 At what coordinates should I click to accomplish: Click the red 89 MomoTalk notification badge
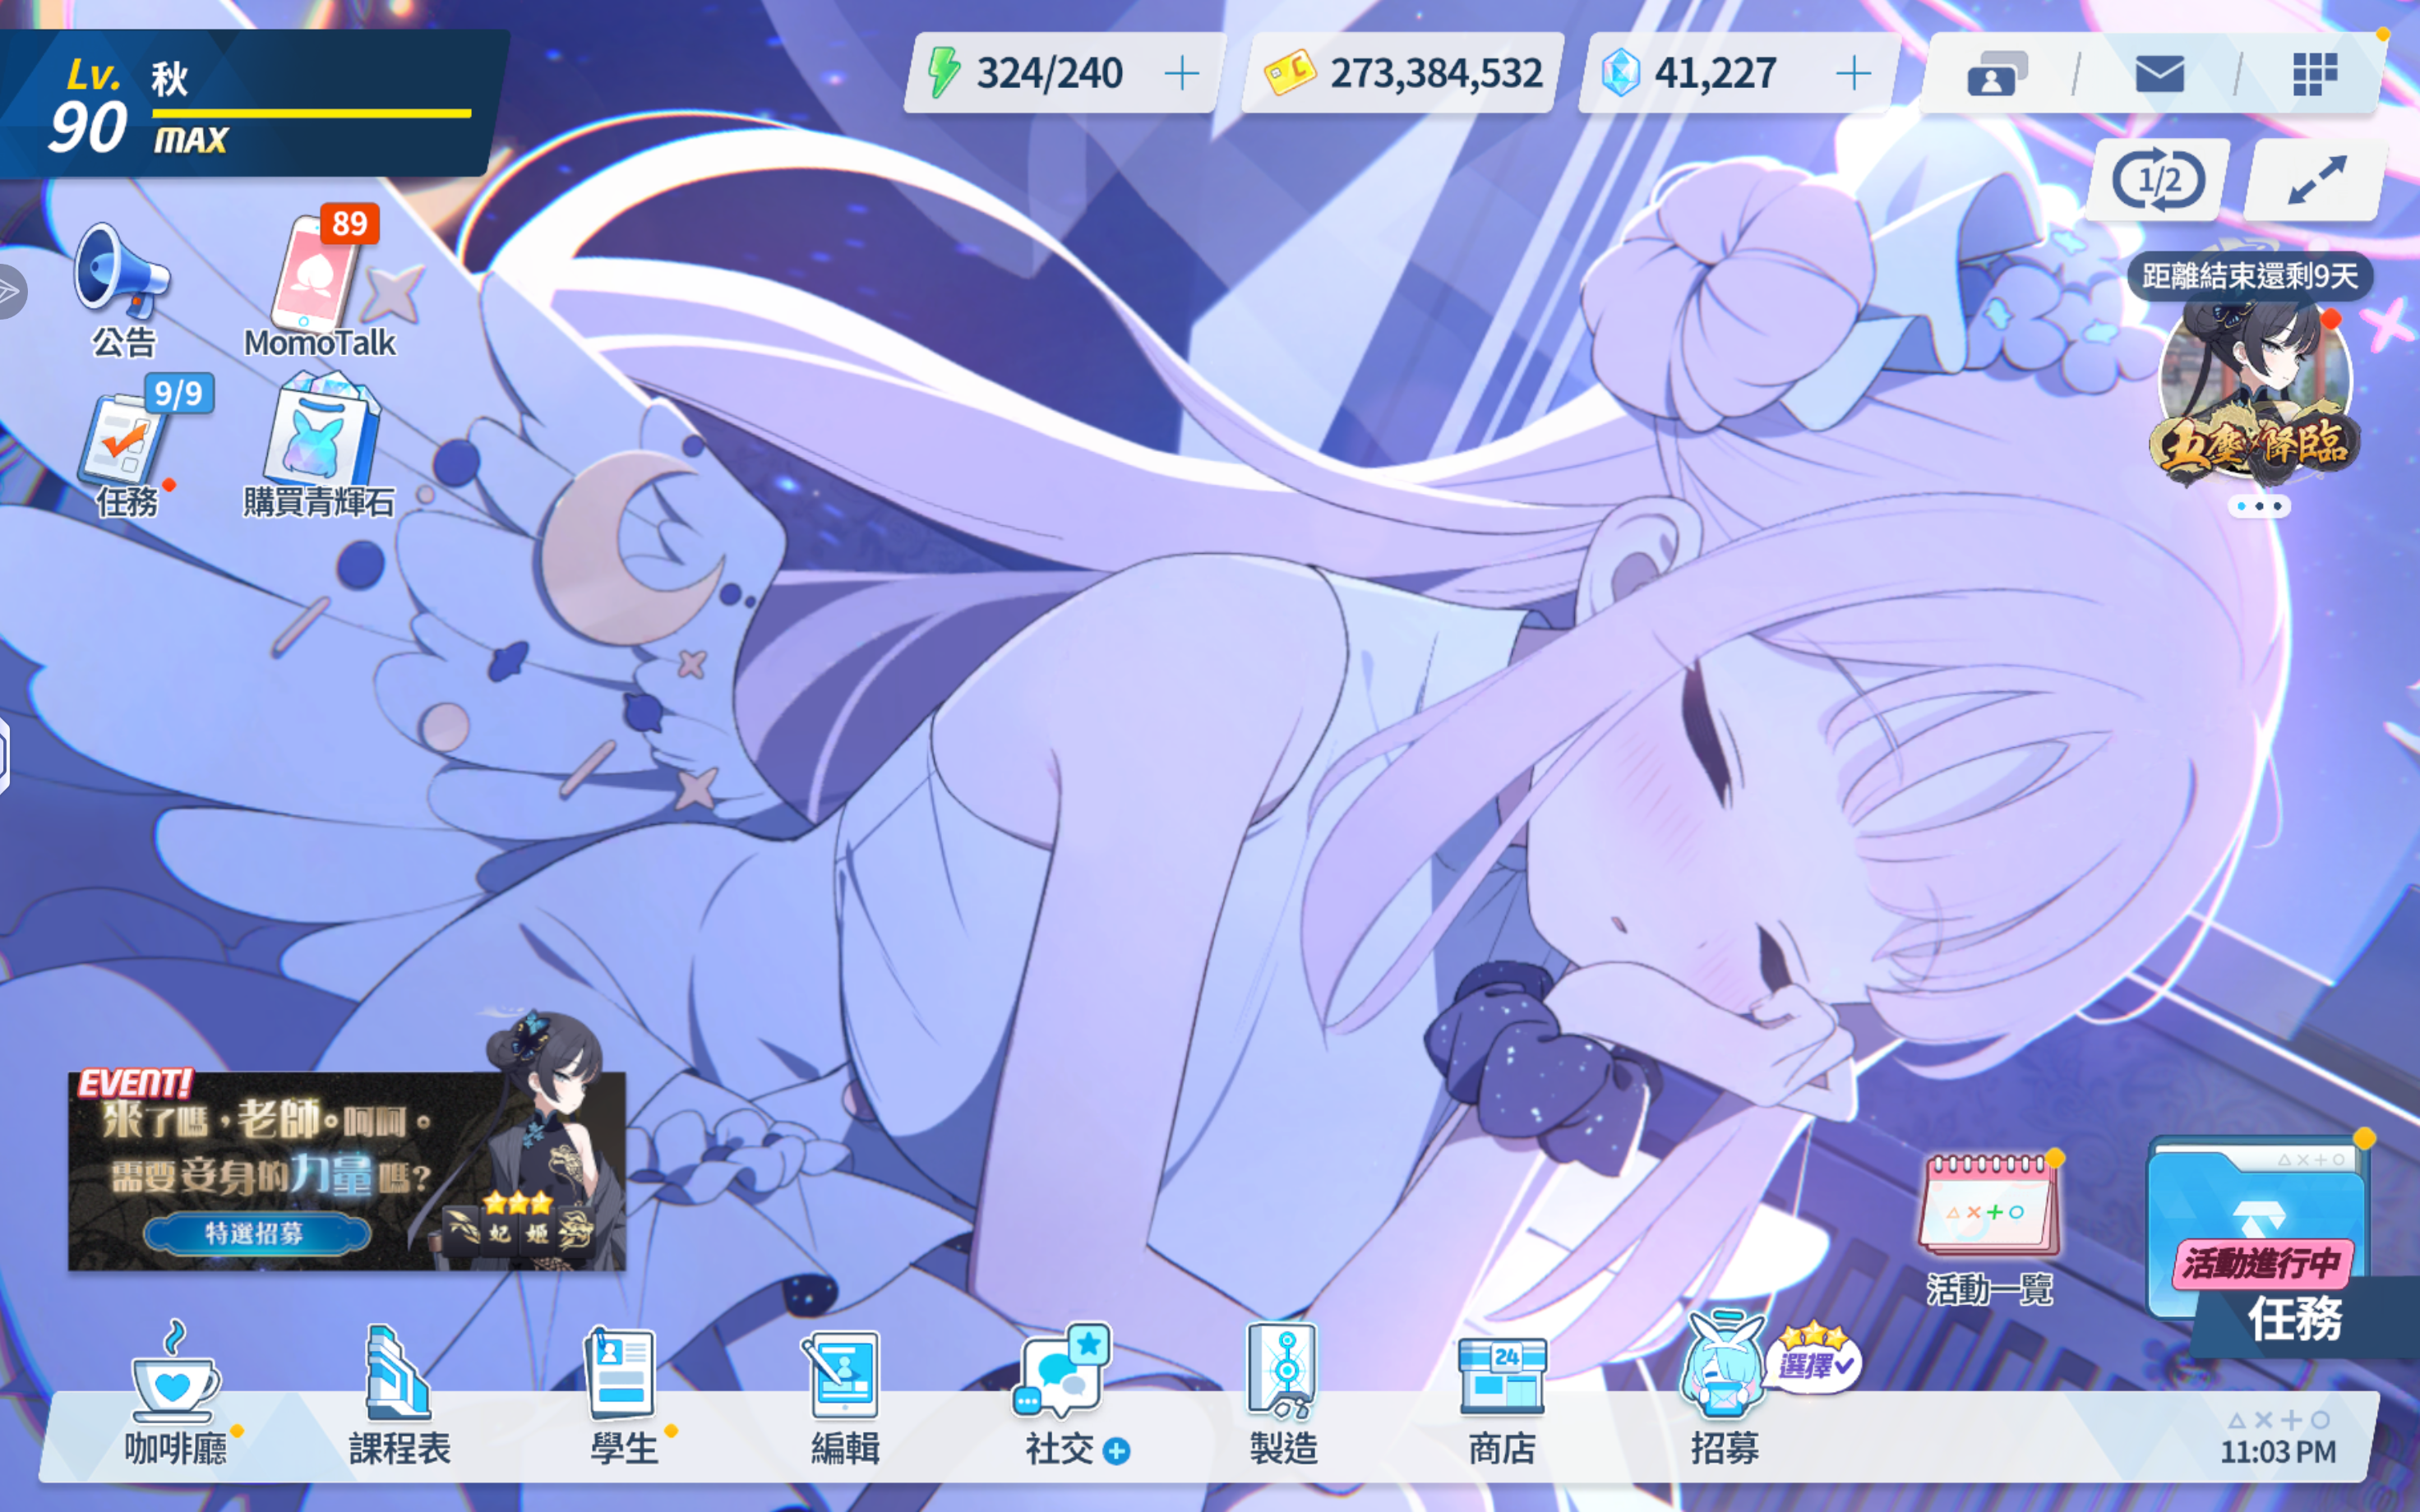(349, 224)
